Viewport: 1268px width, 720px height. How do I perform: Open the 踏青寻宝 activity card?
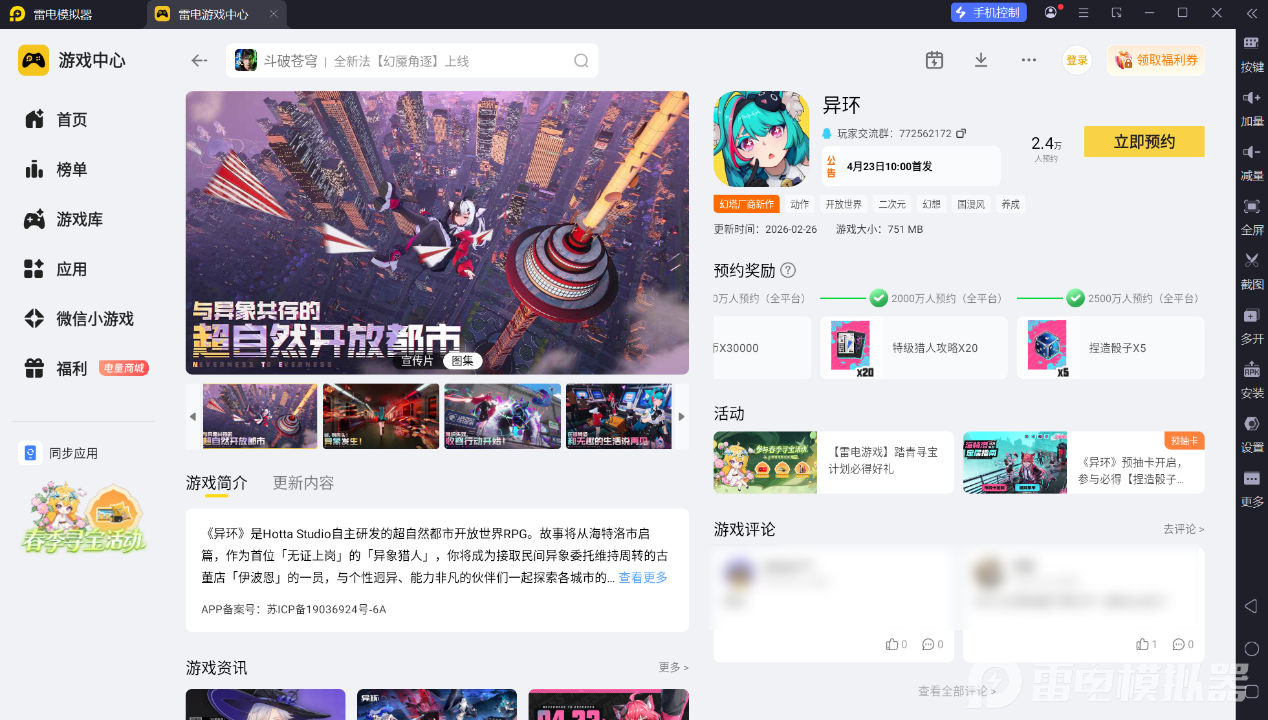833,463
